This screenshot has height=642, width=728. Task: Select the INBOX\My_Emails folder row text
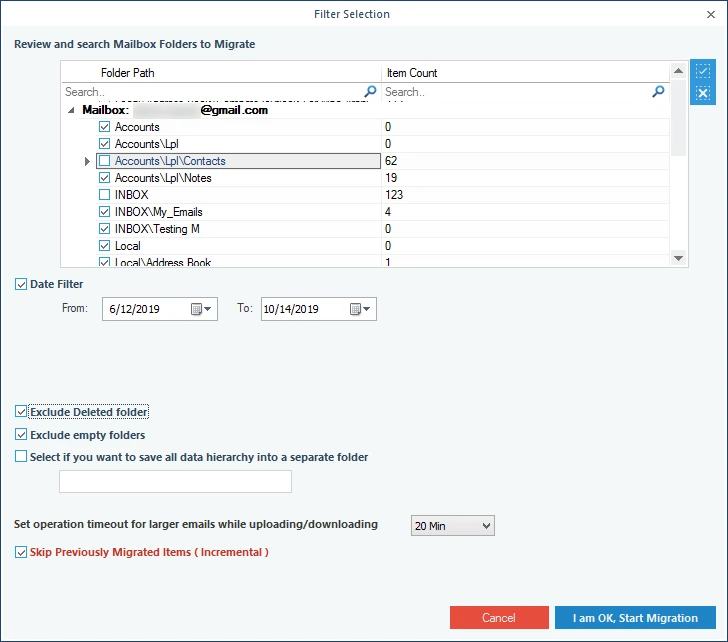point(159,212)
